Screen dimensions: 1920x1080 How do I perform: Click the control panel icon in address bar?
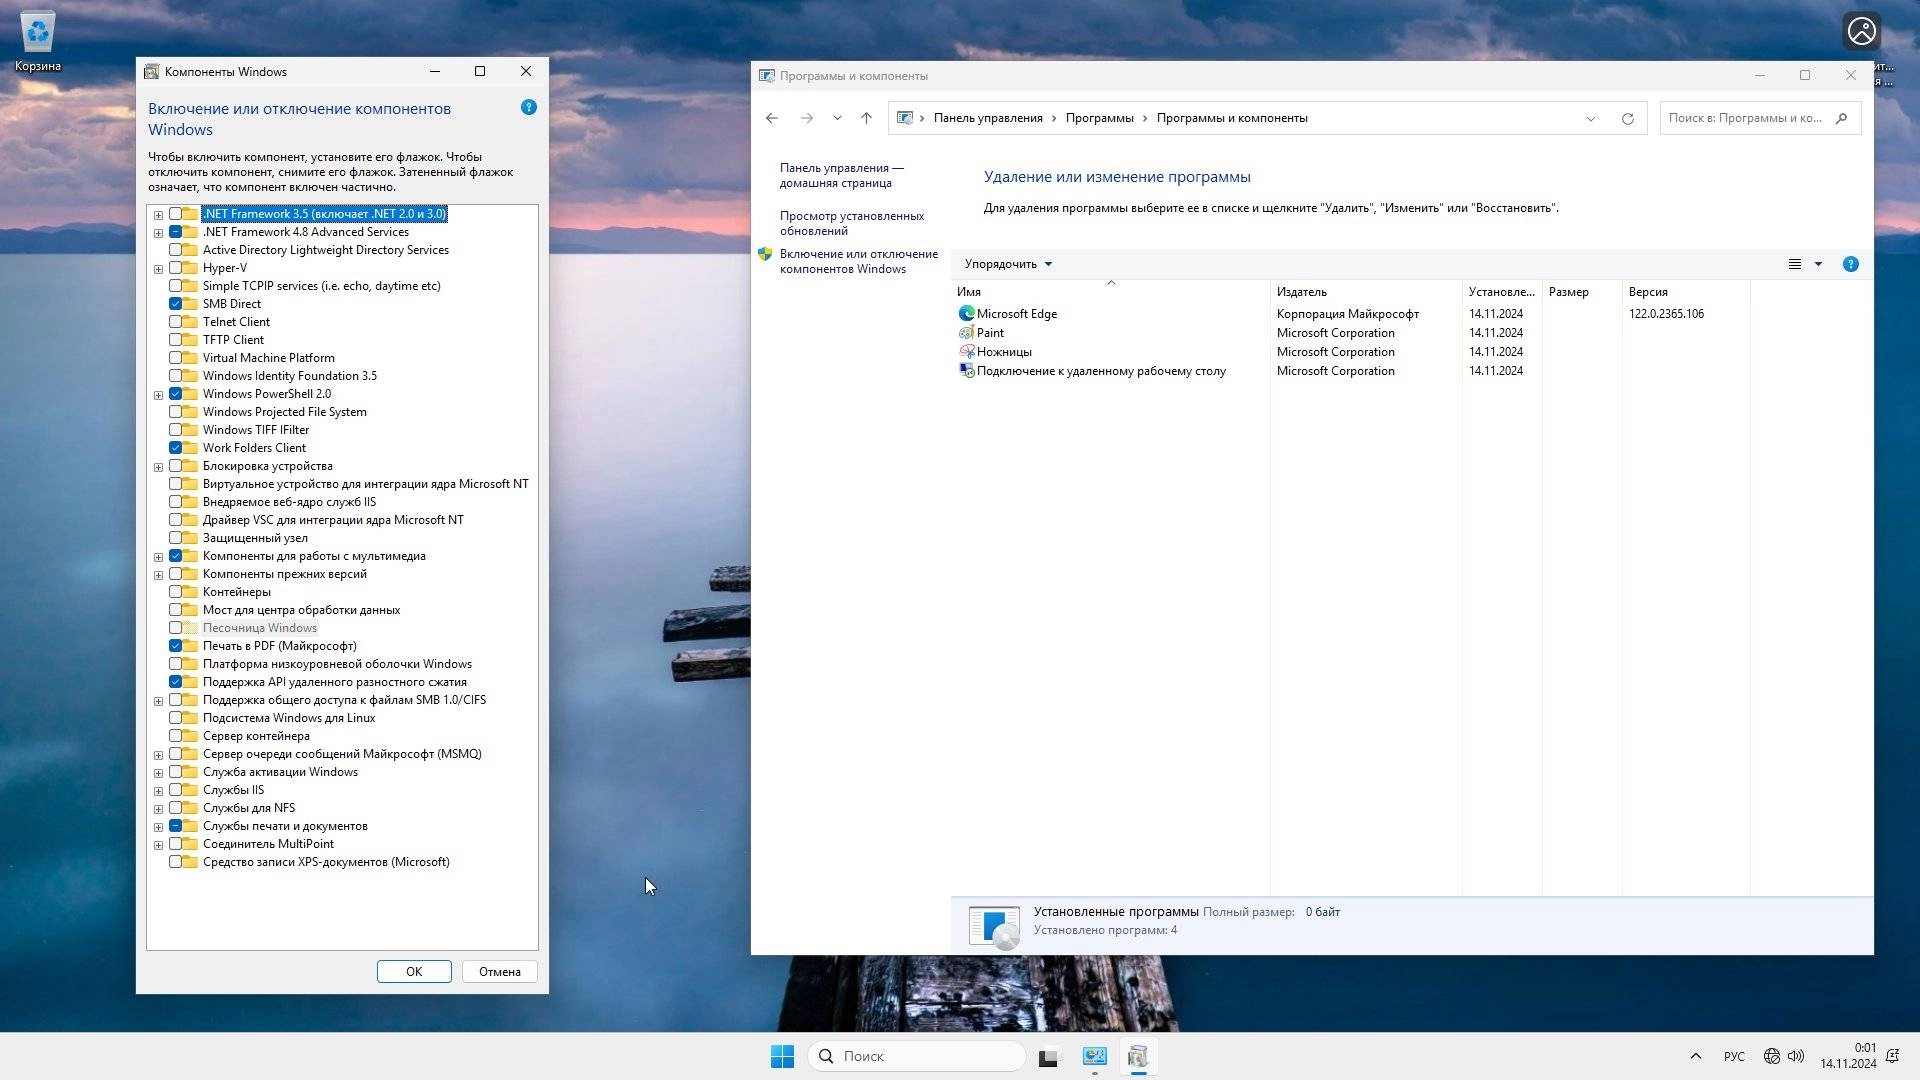(x=904, y=118)
